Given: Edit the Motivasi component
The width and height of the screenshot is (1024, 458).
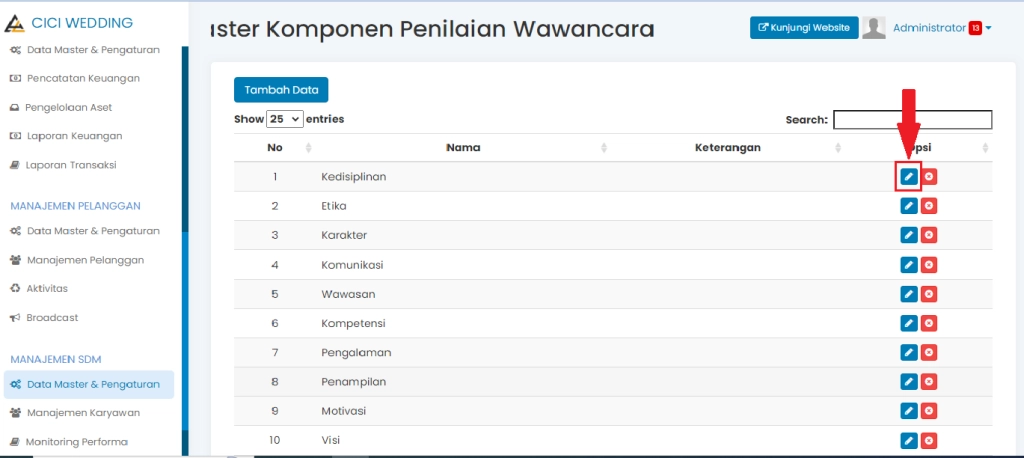Looking at the screenshot, I should click(x=908, y=411).
